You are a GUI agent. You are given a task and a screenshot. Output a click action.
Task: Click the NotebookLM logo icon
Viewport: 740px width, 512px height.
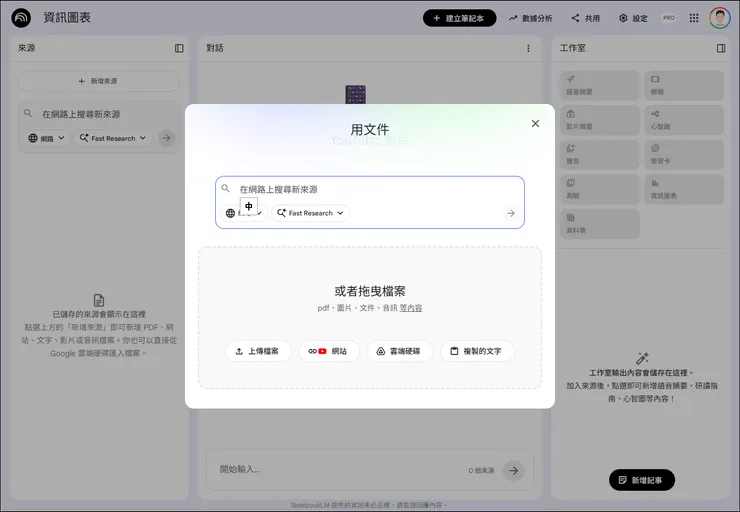tap(21, 18)
